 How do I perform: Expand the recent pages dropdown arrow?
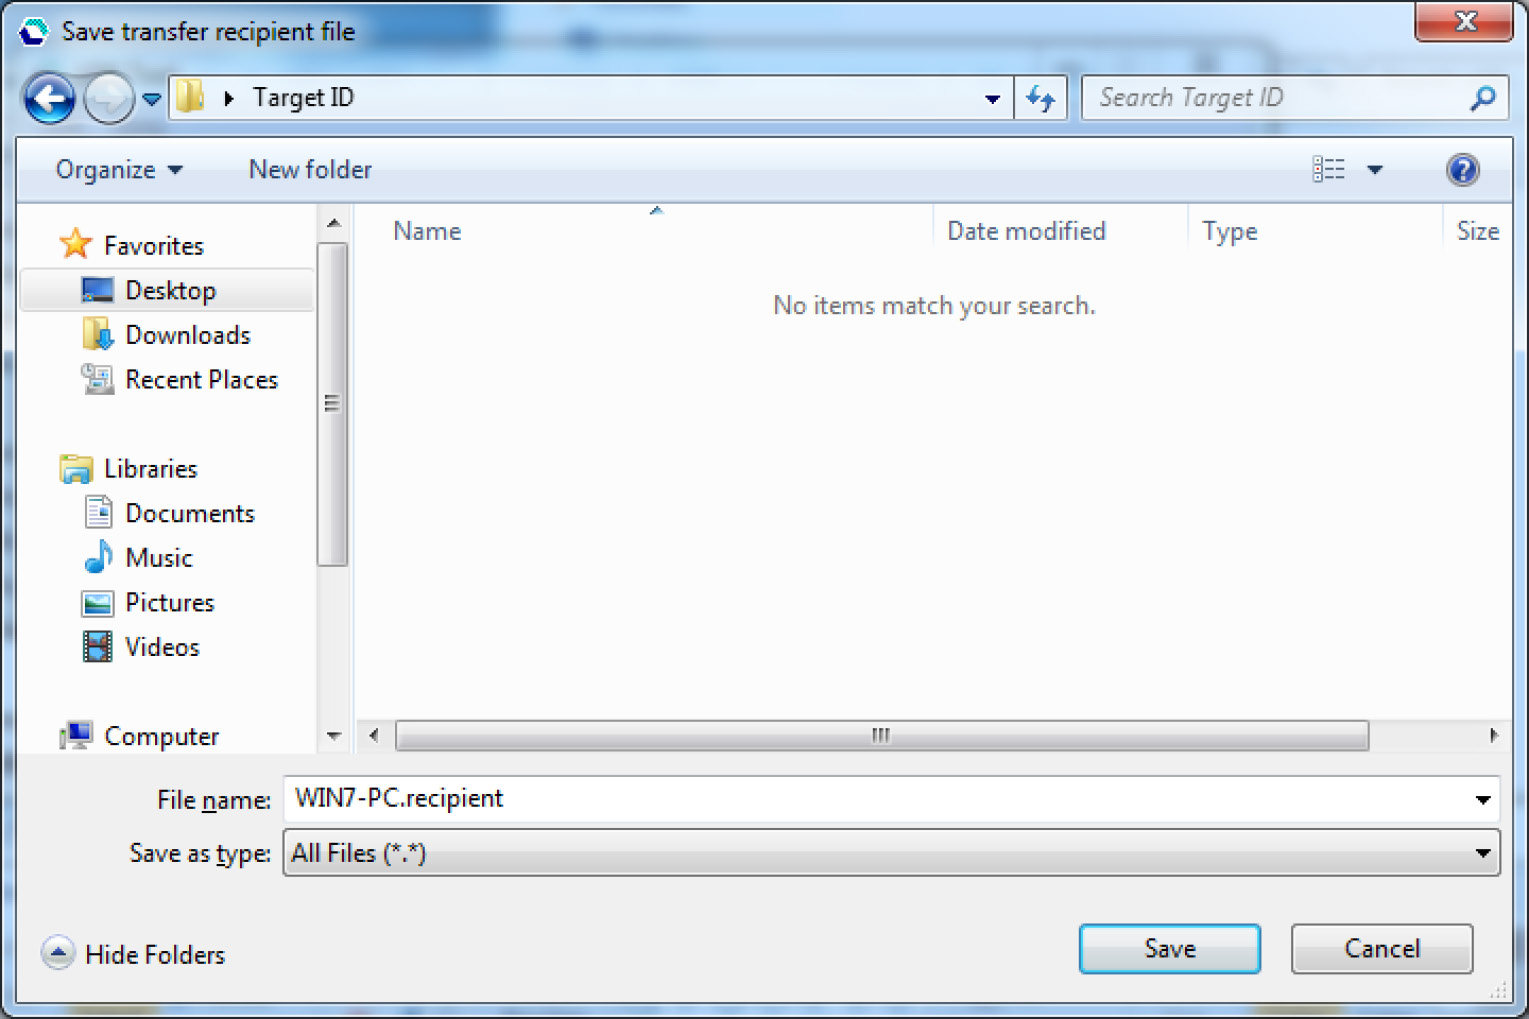(x=151, y=99)
